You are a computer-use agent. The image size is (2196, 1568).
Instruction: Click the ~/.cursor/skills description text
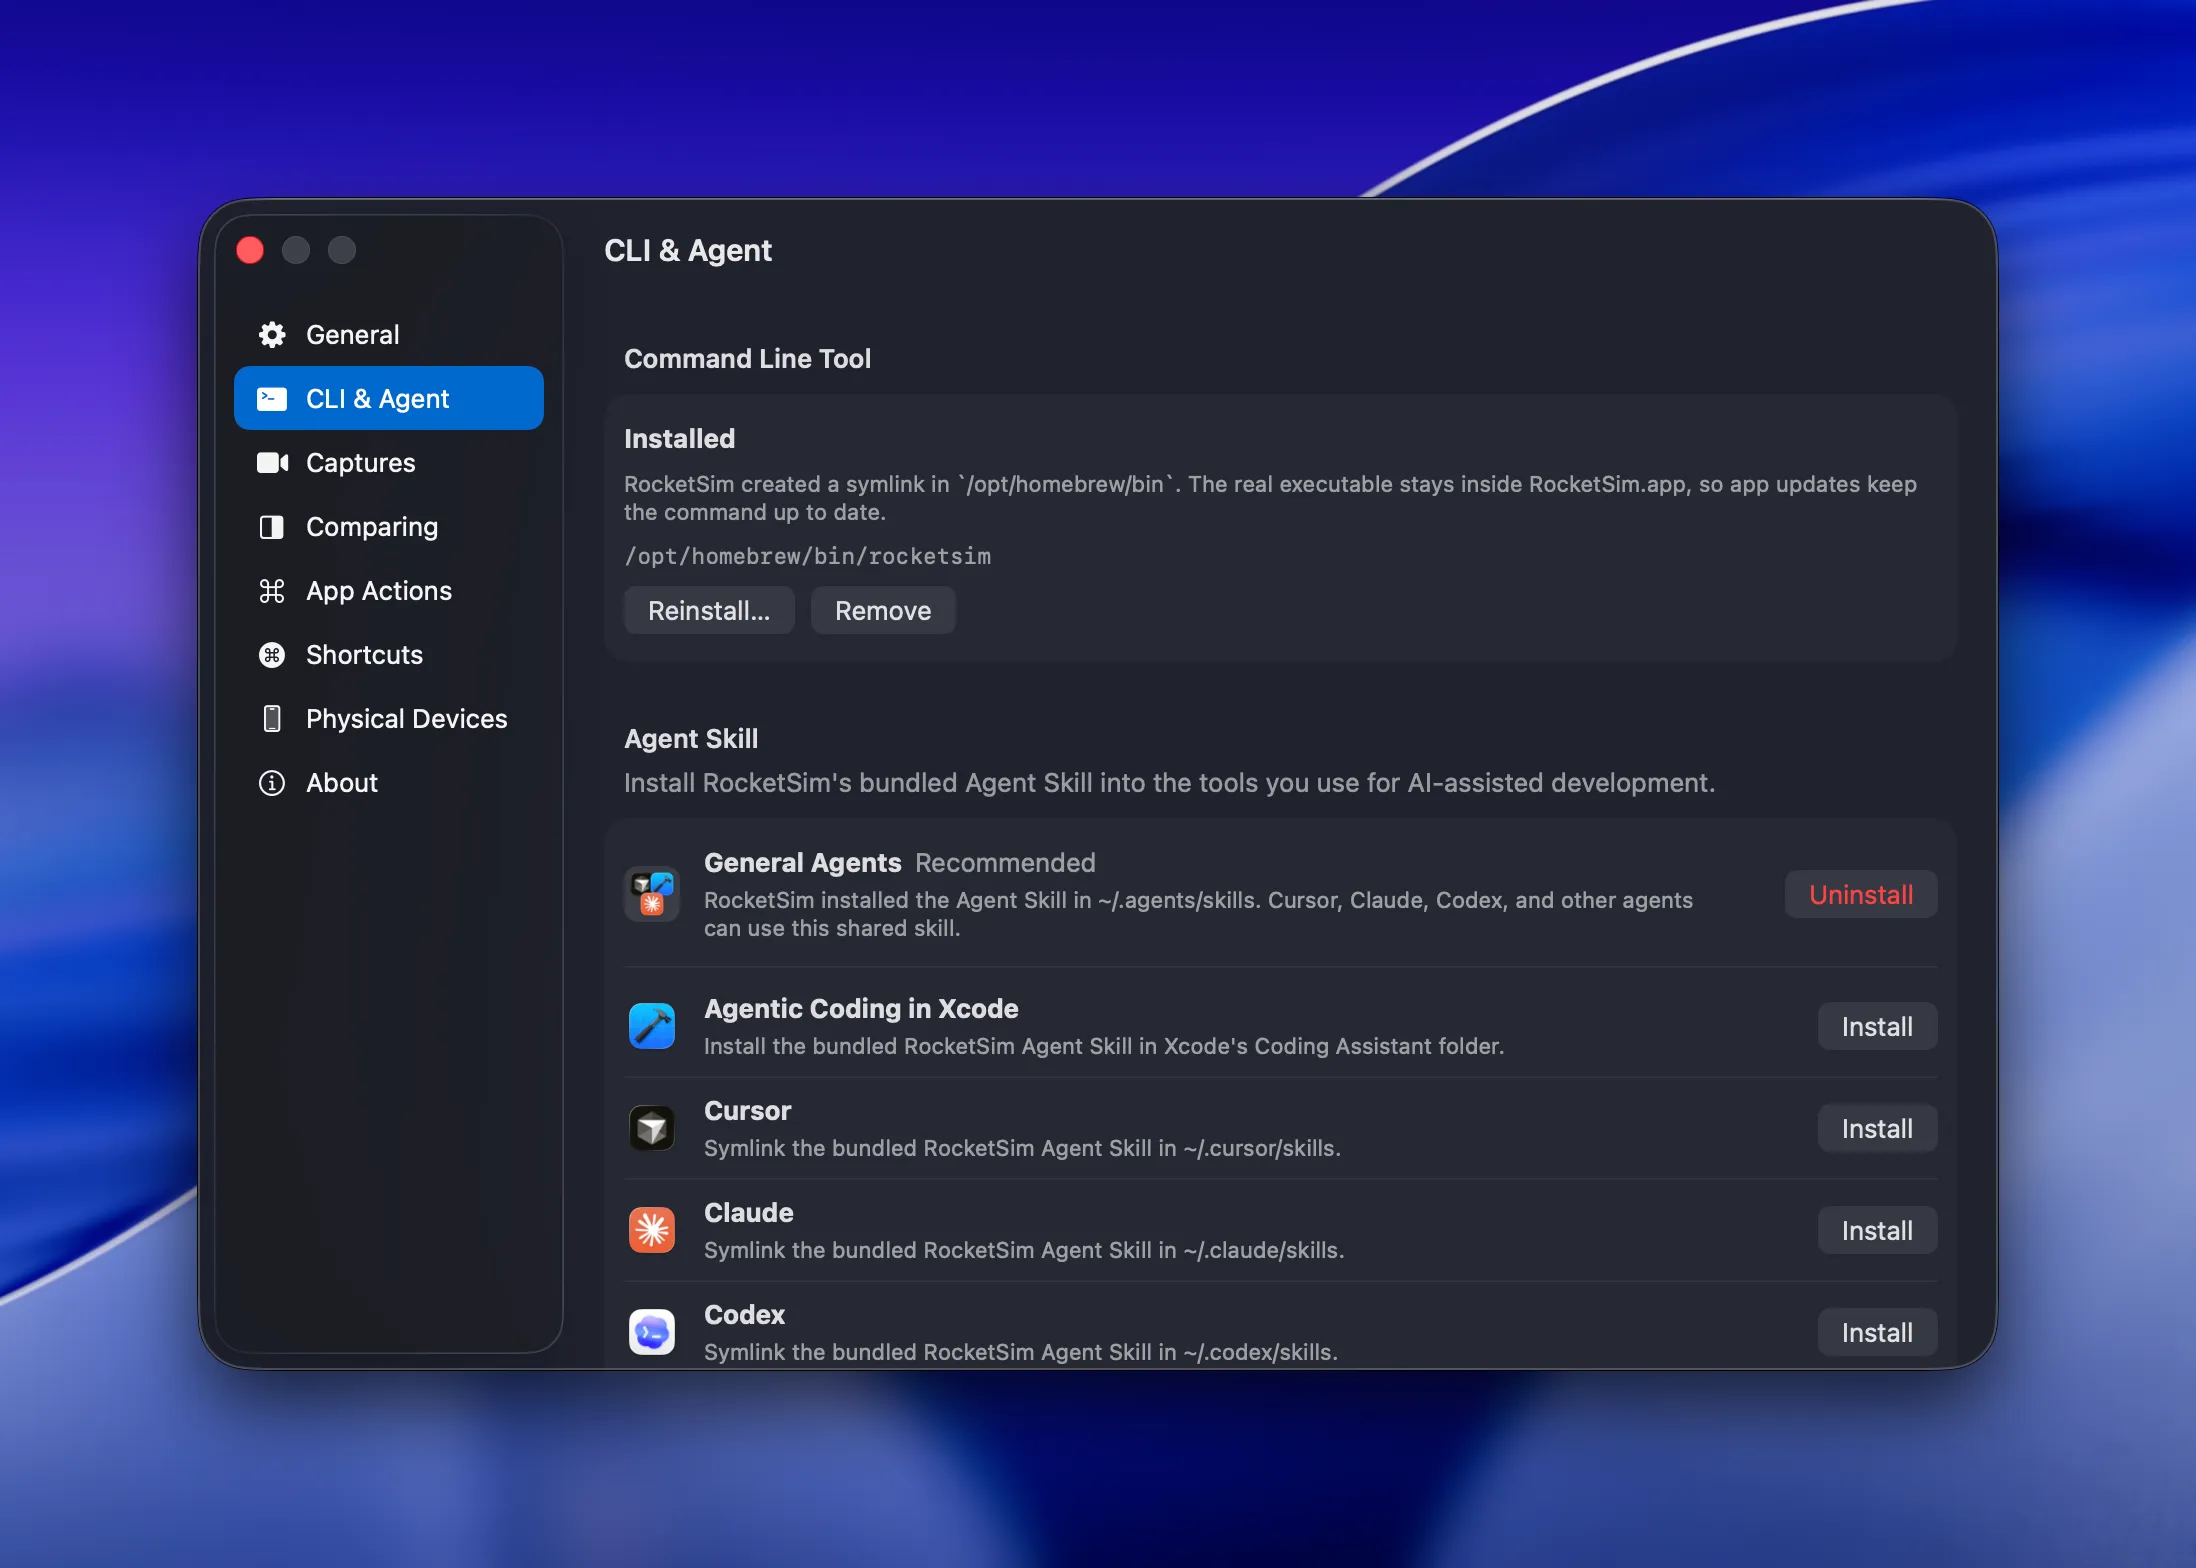point(1022,1148)
